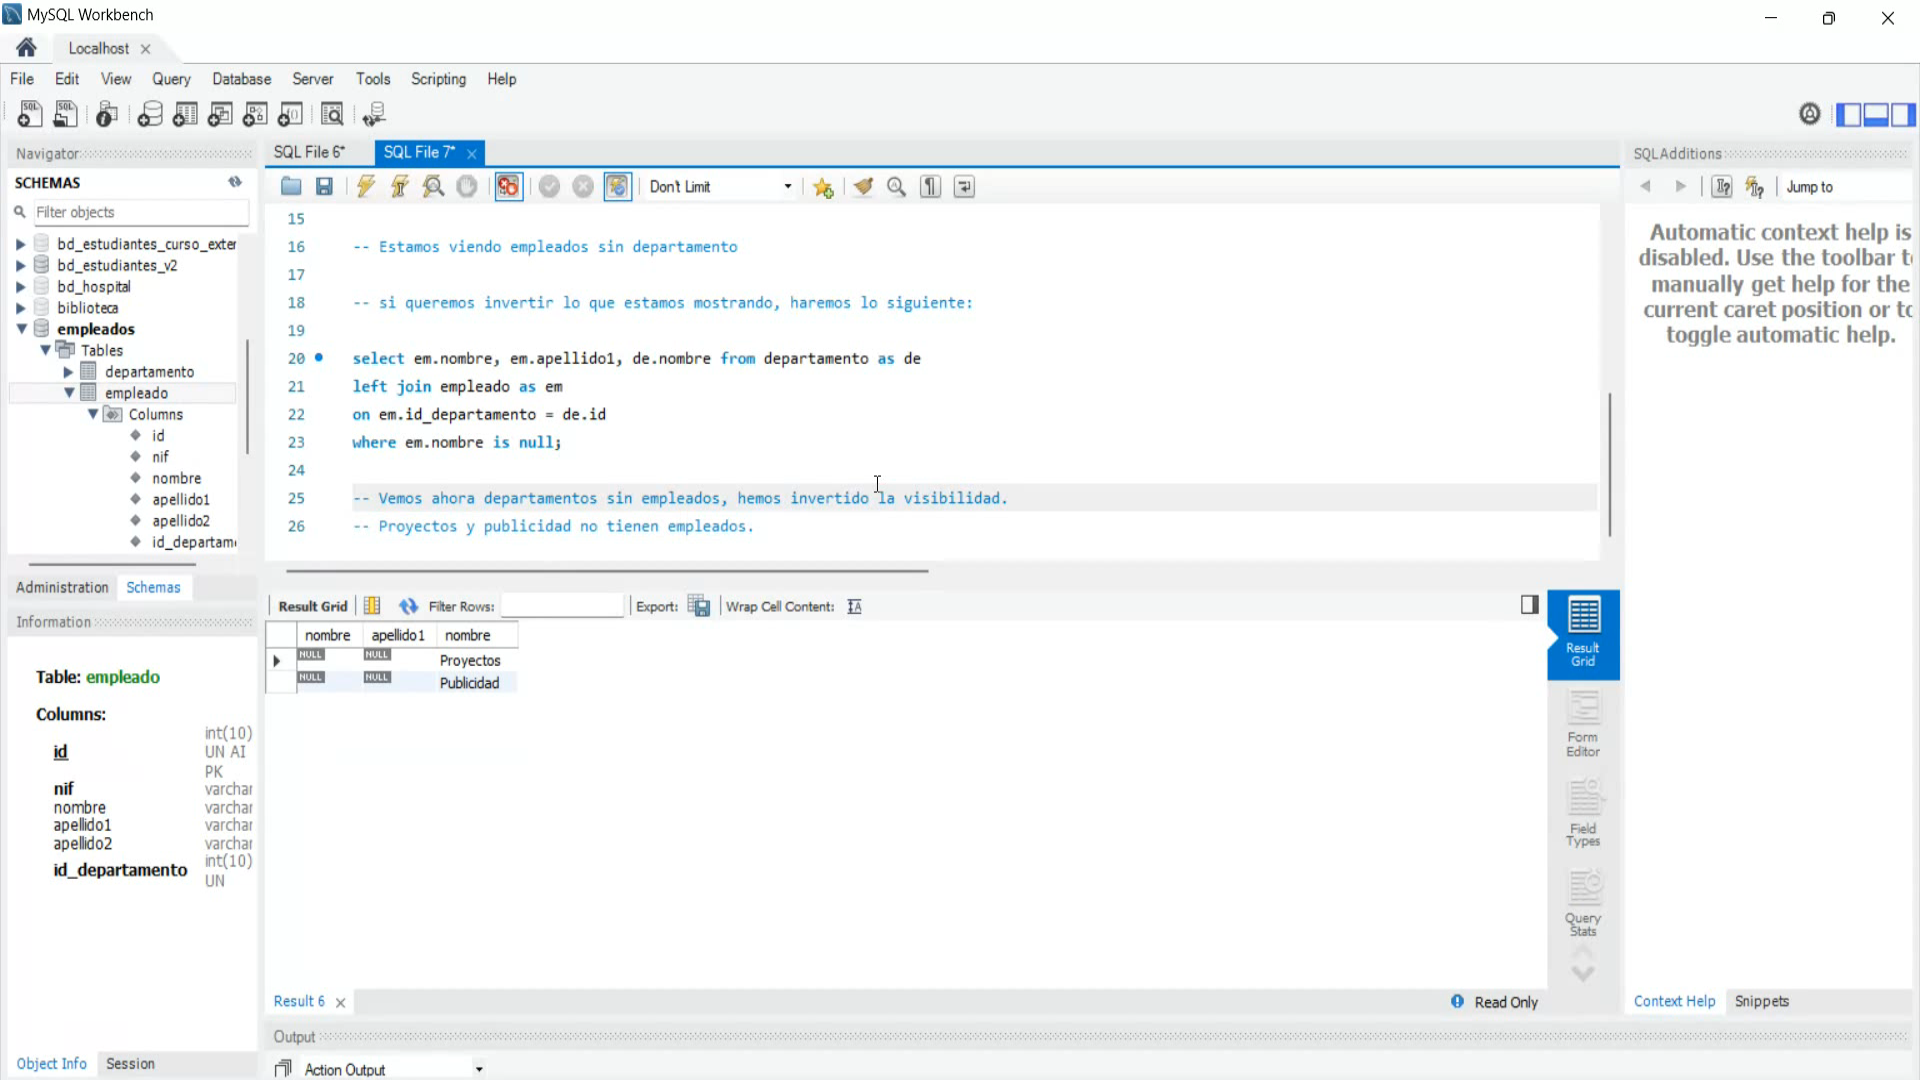Viewport: 1920px width, 1080px height.
Task: Open the Object Info panel
Action: coord(51,1063)
